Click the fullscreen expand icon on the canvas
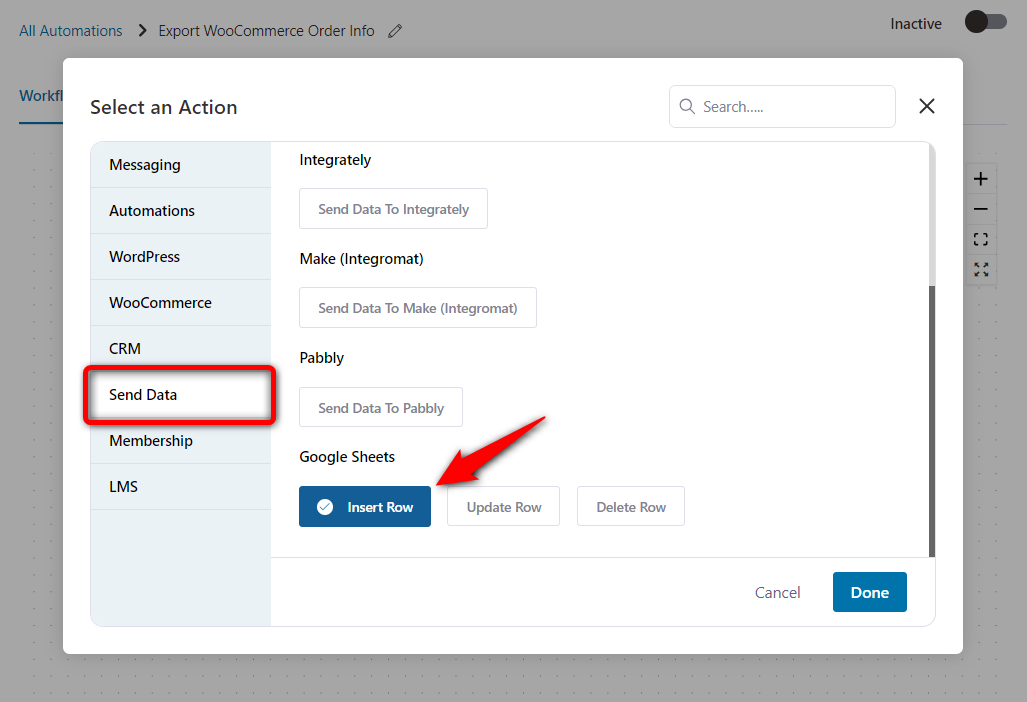The width and height of the screenshot is (1027, 702). pos(980,270)
